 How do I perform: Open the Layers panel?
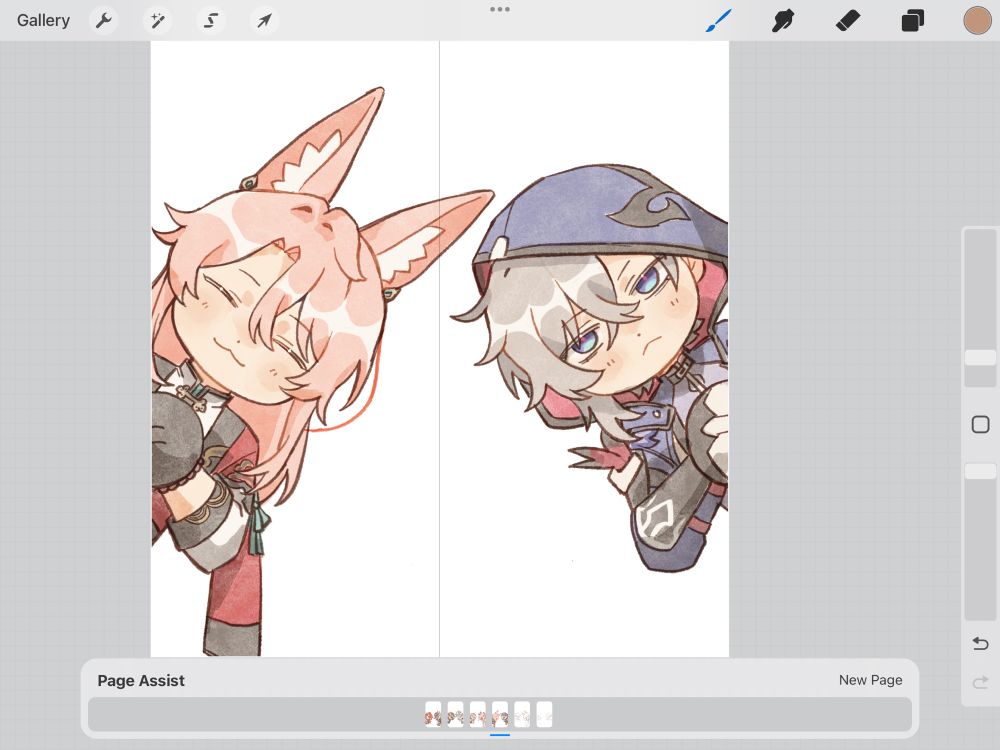(x=913, y=20)
